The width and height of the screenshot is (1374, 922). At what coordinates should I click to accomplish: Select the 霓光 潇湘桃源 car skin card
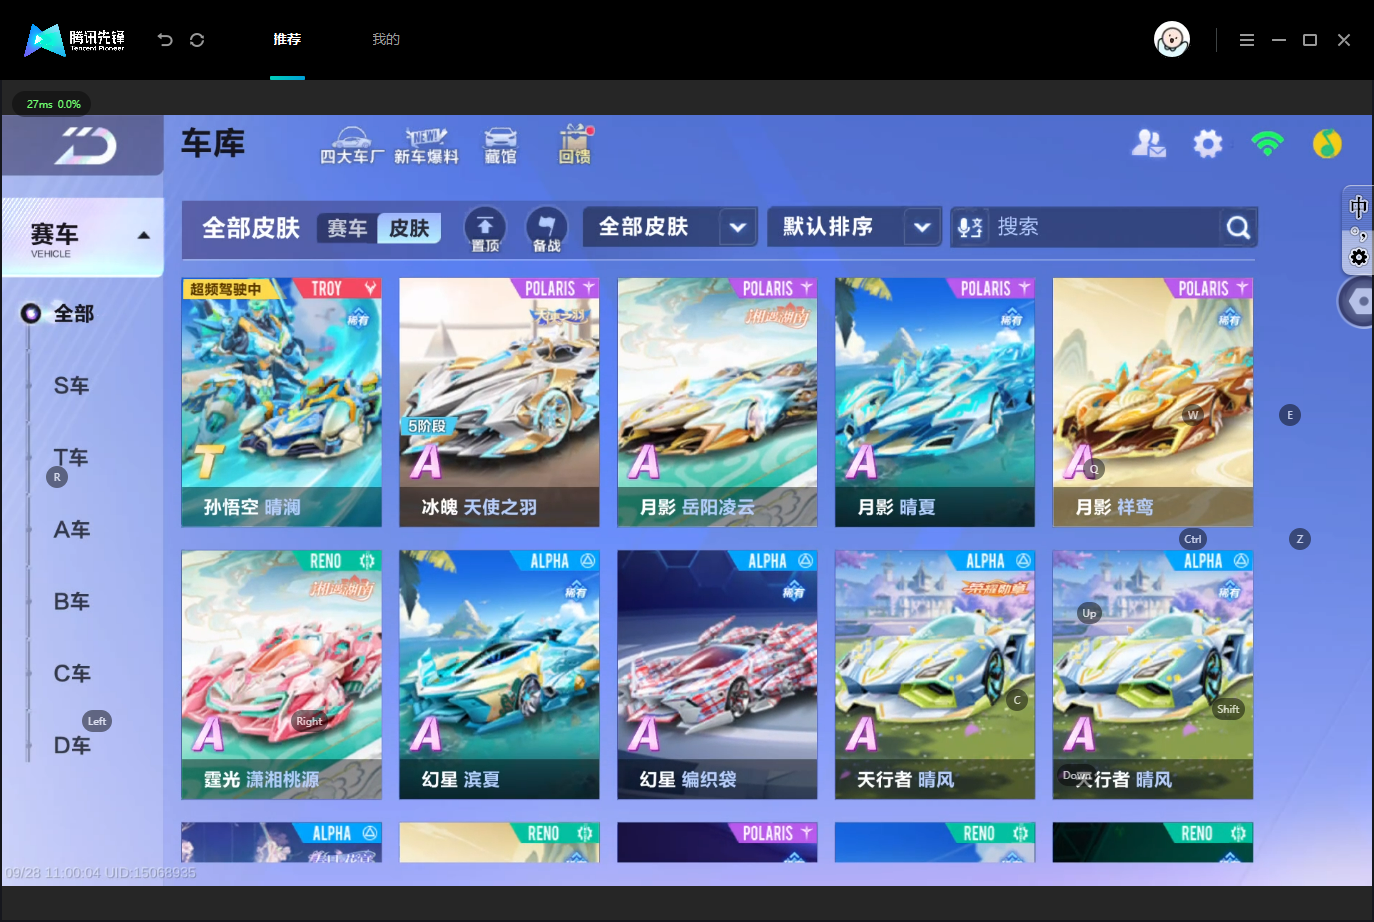pos(282,675)
